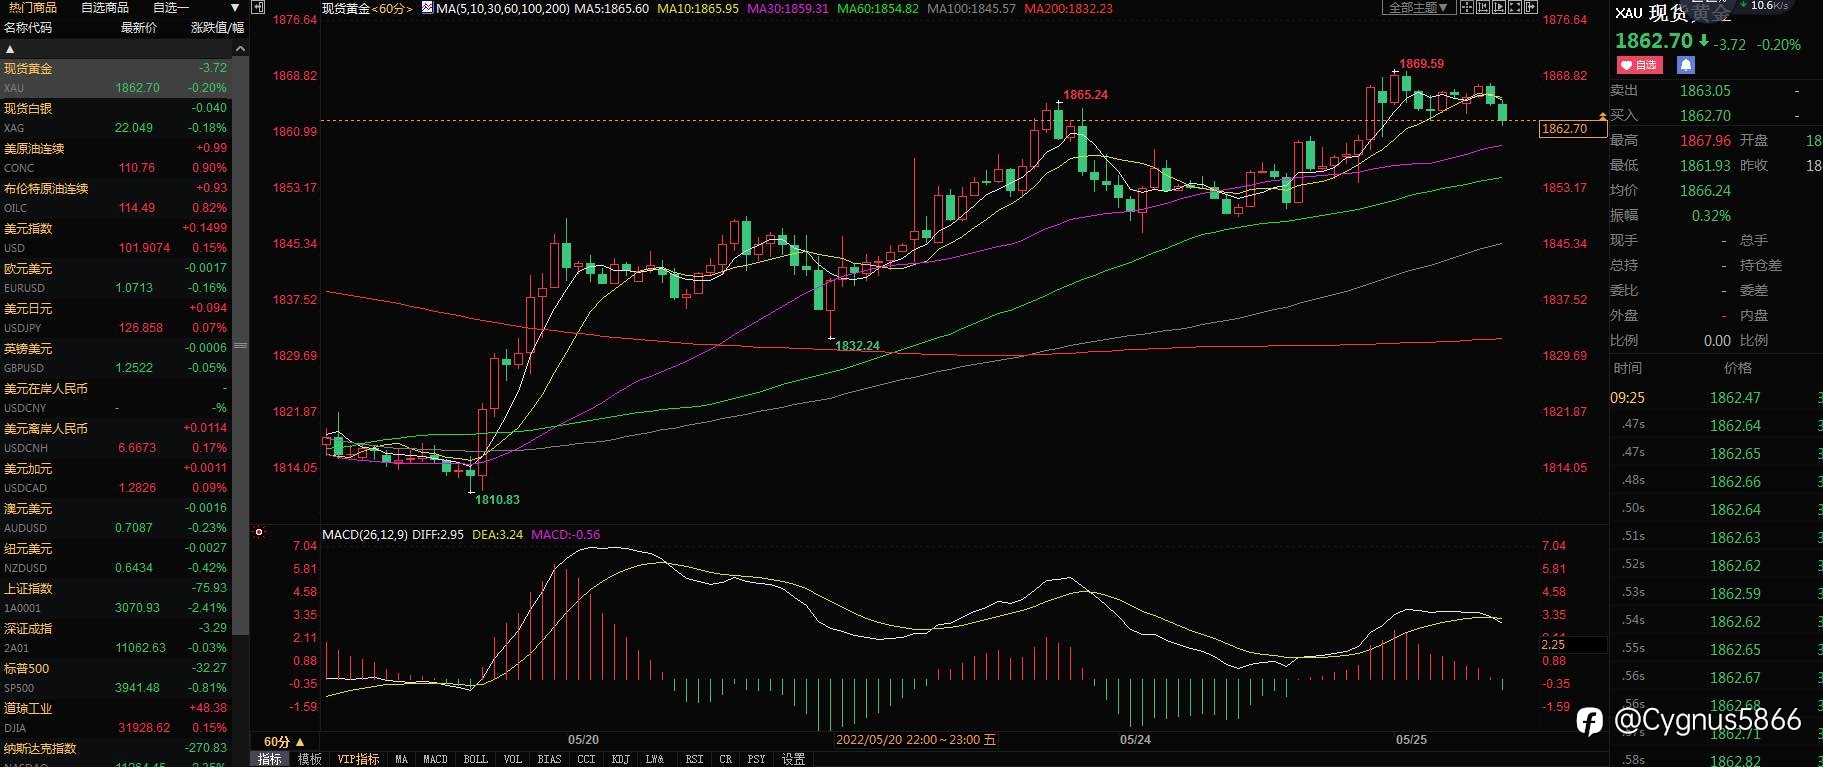This screenshot has width=1823, height=767.
Task: Open the 设置 settings button
Action: (x=794, y=759)
